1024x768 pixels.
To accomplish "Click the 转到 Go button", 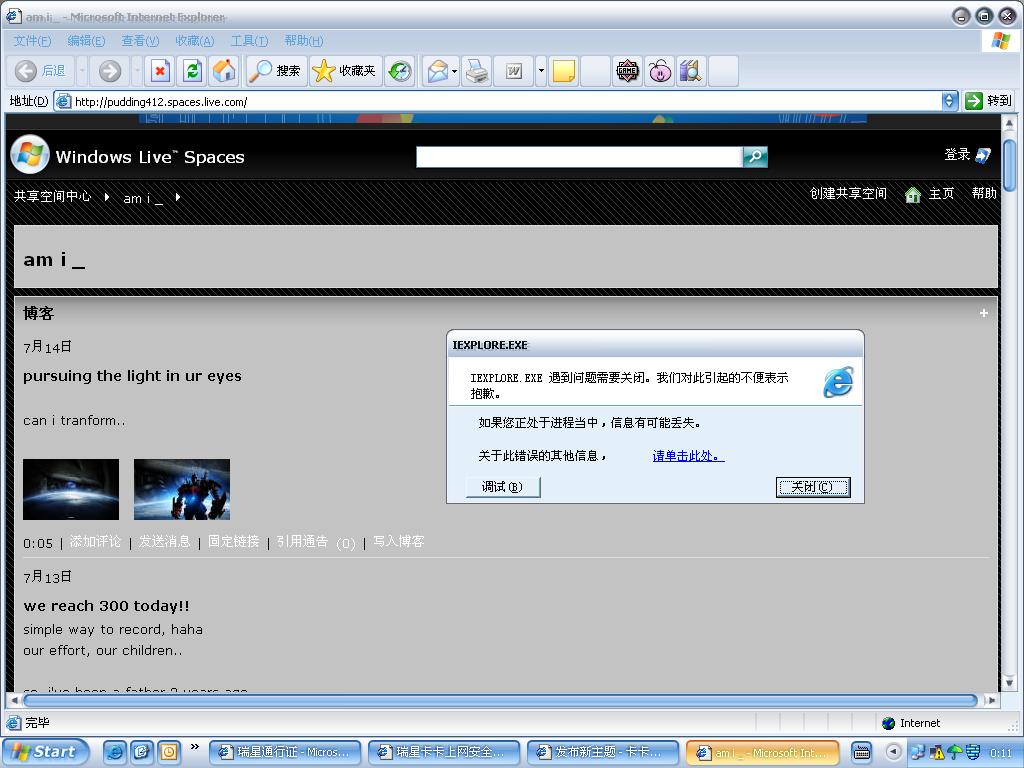I will pyautogui.click(x=989, y=101).
